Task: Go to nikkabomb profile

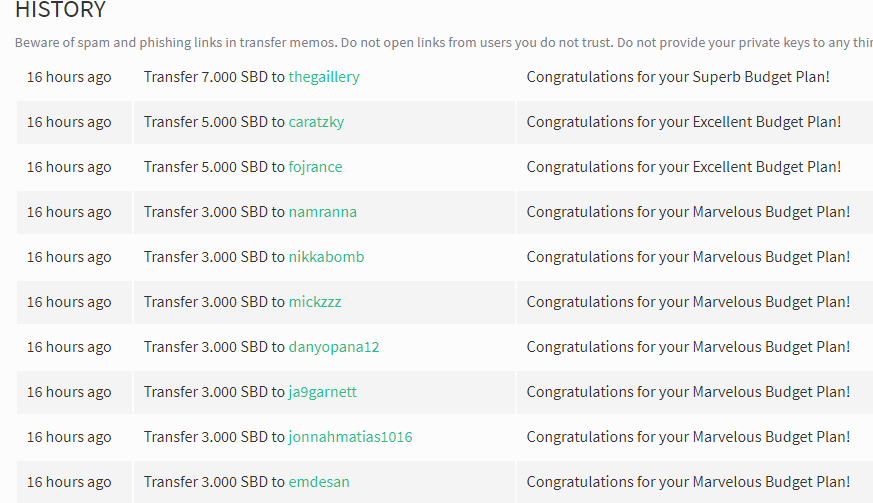Action: (x=326, y=257)
